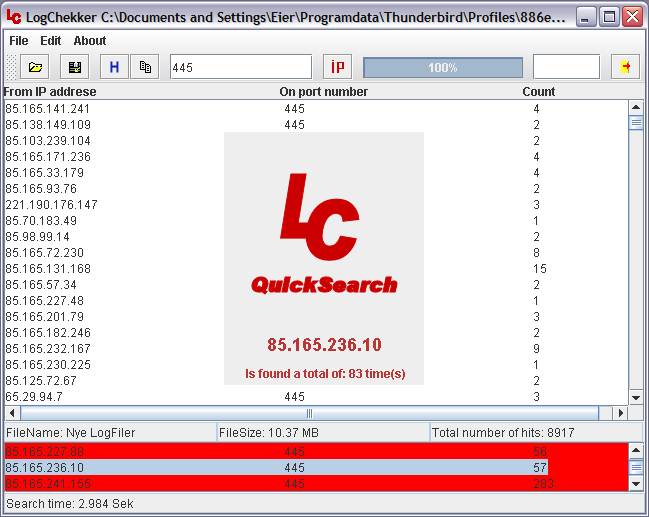This screenshot has width=649, height=517.
Task: Click the toolbar drag handle grip
Action: [x=12, y=67]
